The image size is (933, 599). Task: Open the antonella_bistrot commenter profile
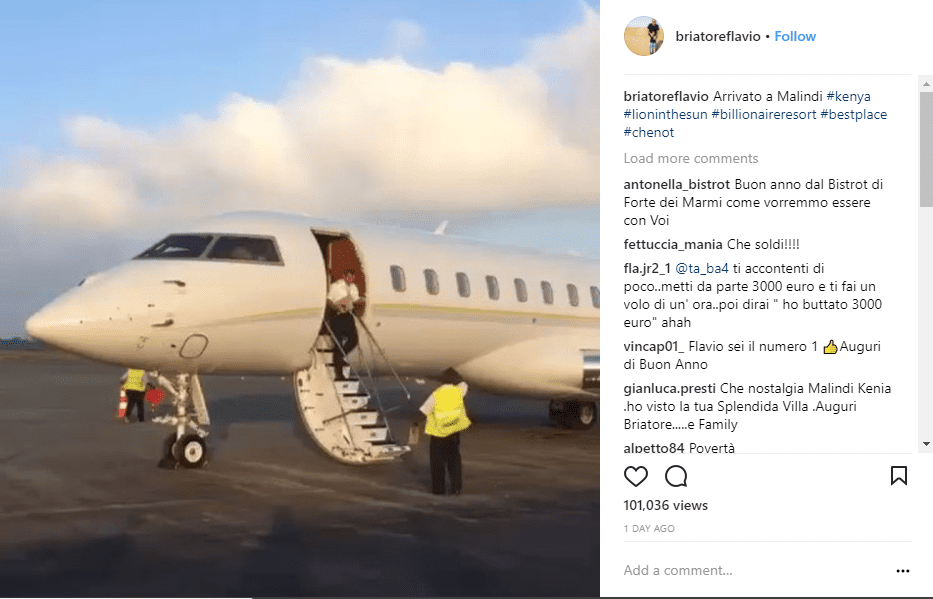point(677,184)
